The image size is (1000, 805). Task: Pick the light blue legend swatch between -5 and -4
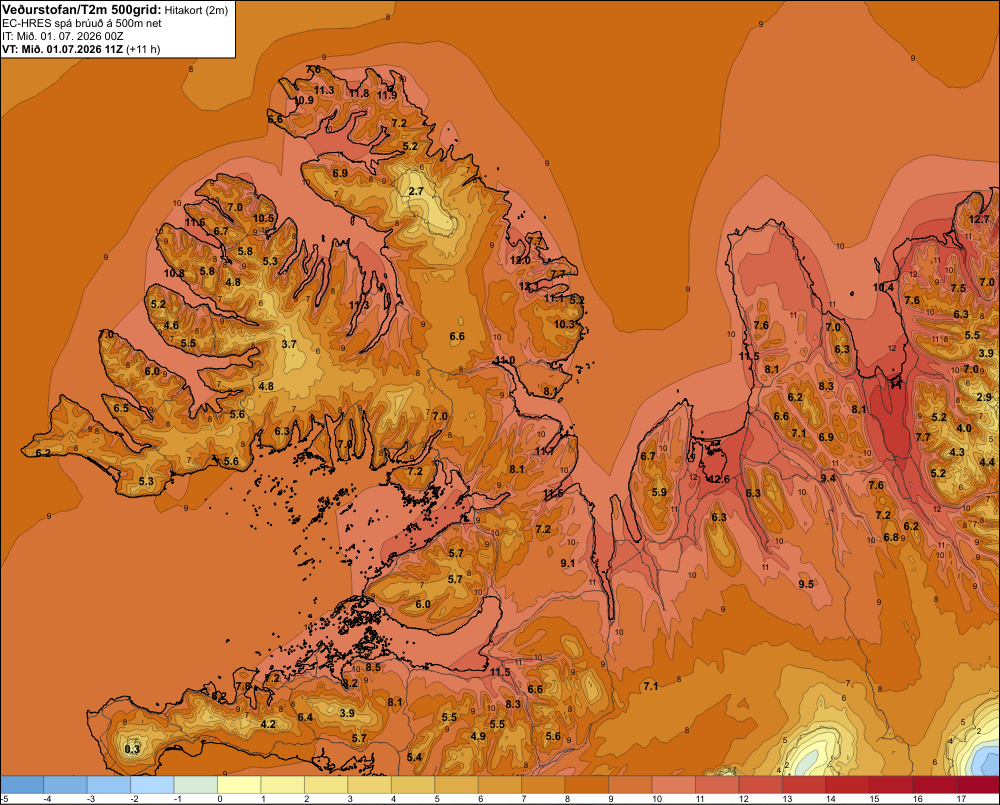coord(22,785)
